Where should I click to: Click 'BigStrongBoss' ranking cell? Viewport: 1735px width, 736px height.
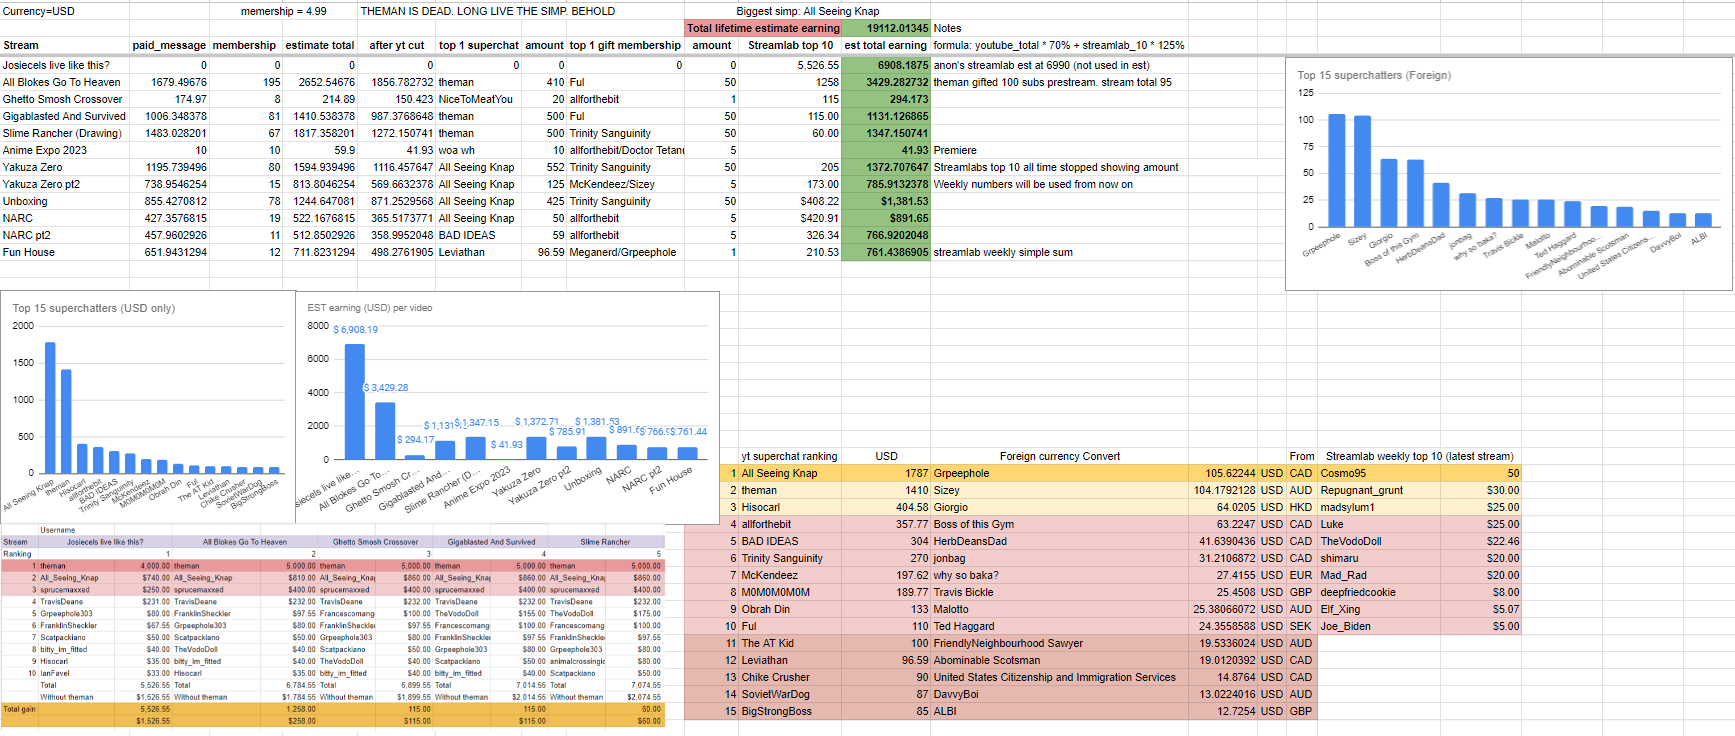(777, 711)
